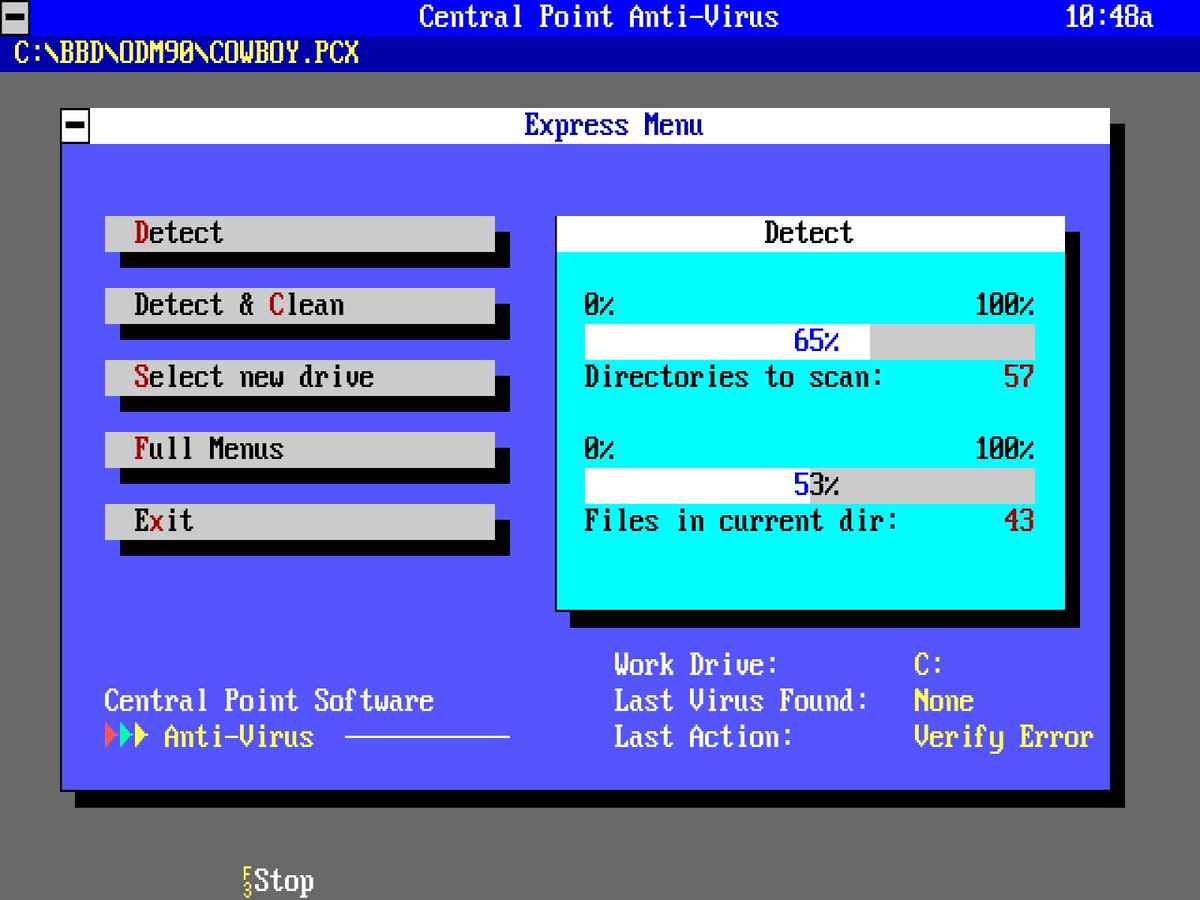The width and height of the screenshot is (1200, 900).
Task: Click the directories progress bar at 65%
Action: click(810, 341)
